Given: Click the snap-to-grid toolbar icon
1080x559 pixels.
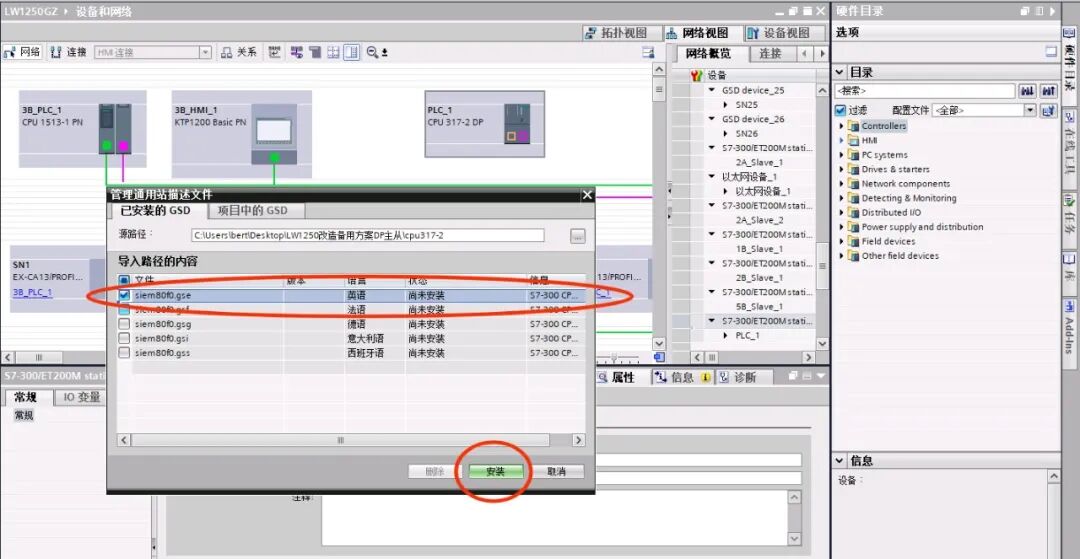Looking at the screenshot, I should click(333, 52).
